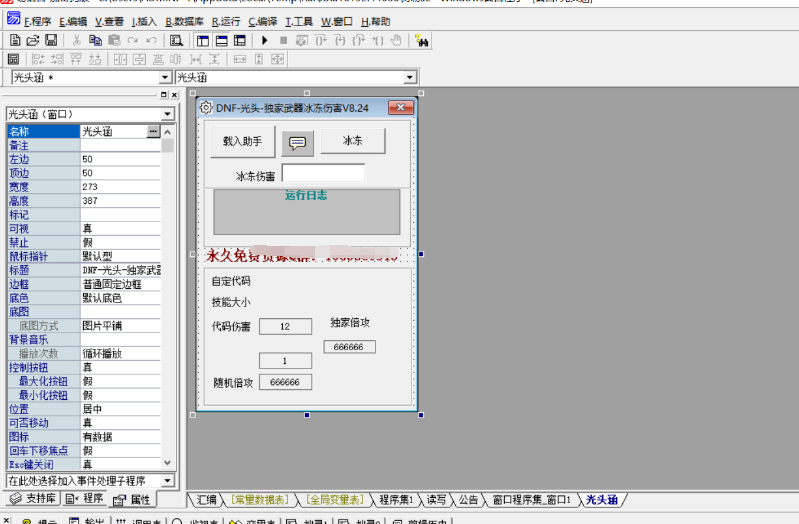Select the 最大化按钮 property row
Image resolution: width=799 pixels, height=524 pixels.
(84, 381)
